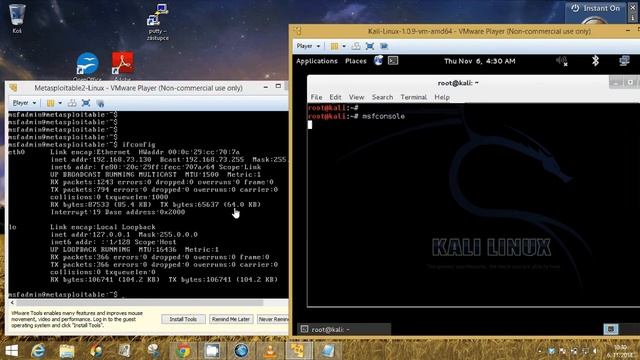
Task: Expand power options arrow in Kali-Linux toolbar
Action: coord(344,46)
